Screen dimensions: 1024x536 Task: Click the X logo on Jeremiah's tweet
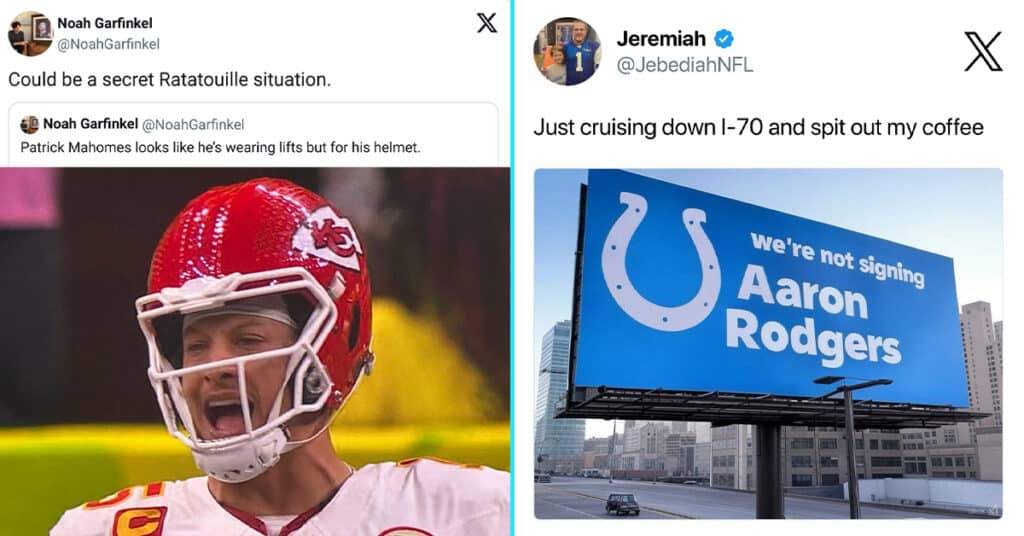[x=983, y=52]
